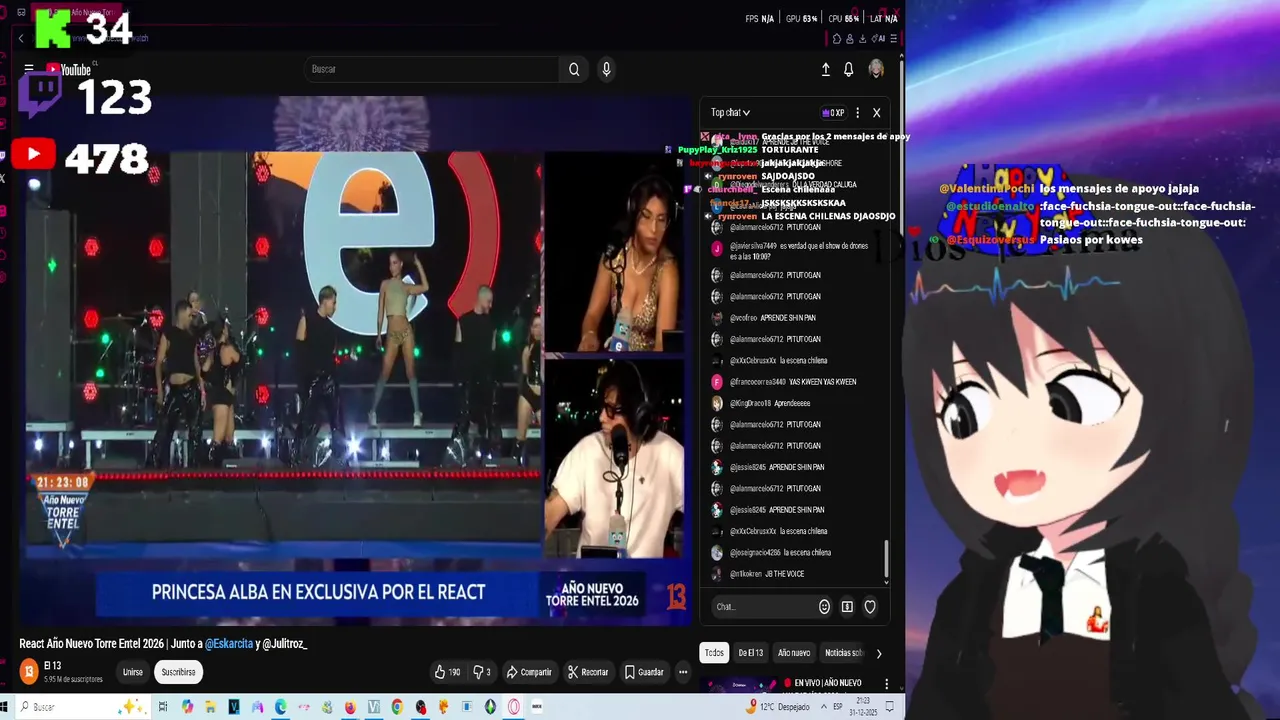Show more filter chips with right chevron
1280x720 pixels.
(x=879, y=653)
